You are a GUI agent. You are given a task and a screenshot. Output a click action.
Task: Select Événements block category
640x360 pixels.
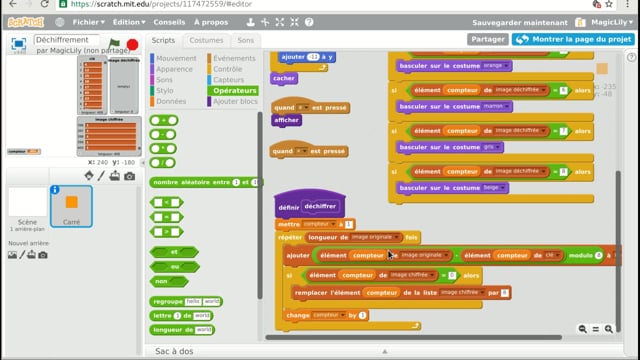pyautogui.click(x=234, y=58)
